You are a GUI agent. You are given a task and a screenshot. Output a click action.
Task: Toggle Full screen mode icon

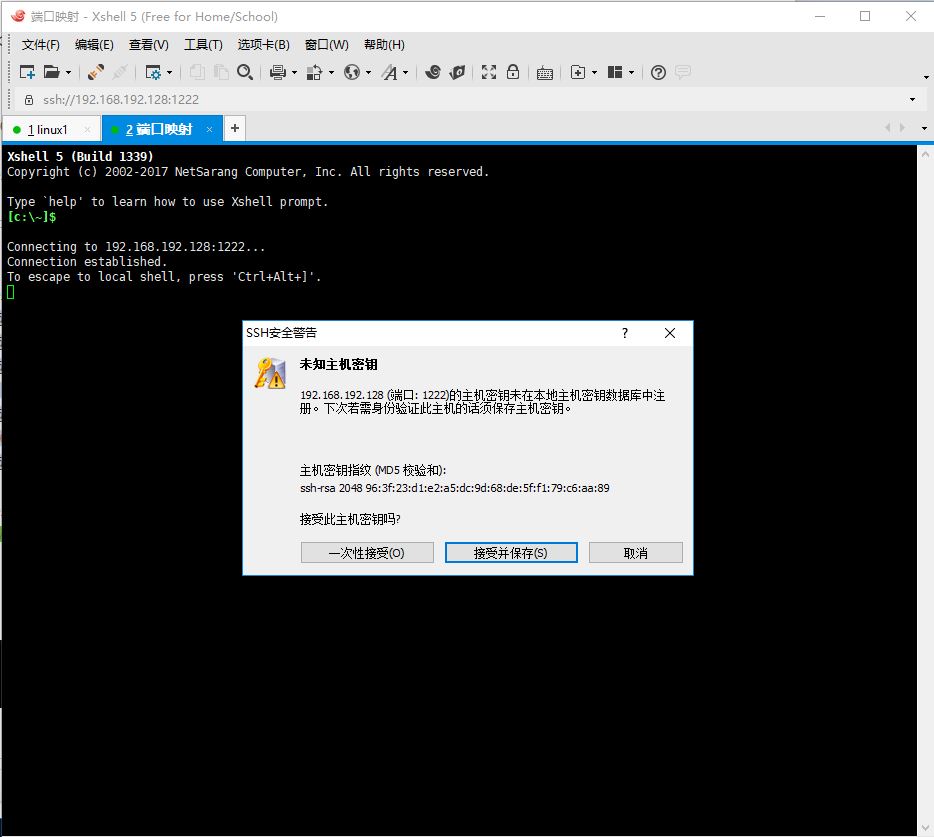(489, 72)
